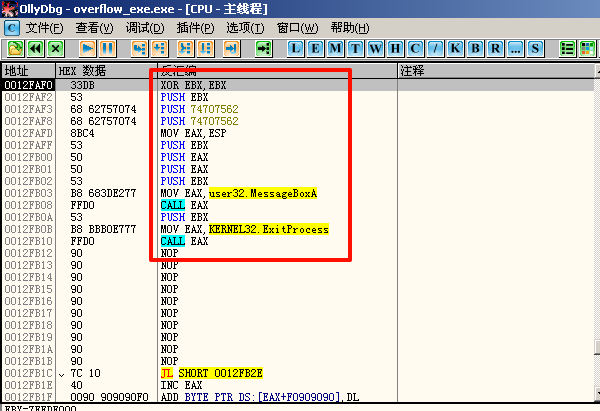The height and width of the screenshot is (411, 600).
Task: Select the MOV EAX,ESP instruction
Action: point(193,133)
